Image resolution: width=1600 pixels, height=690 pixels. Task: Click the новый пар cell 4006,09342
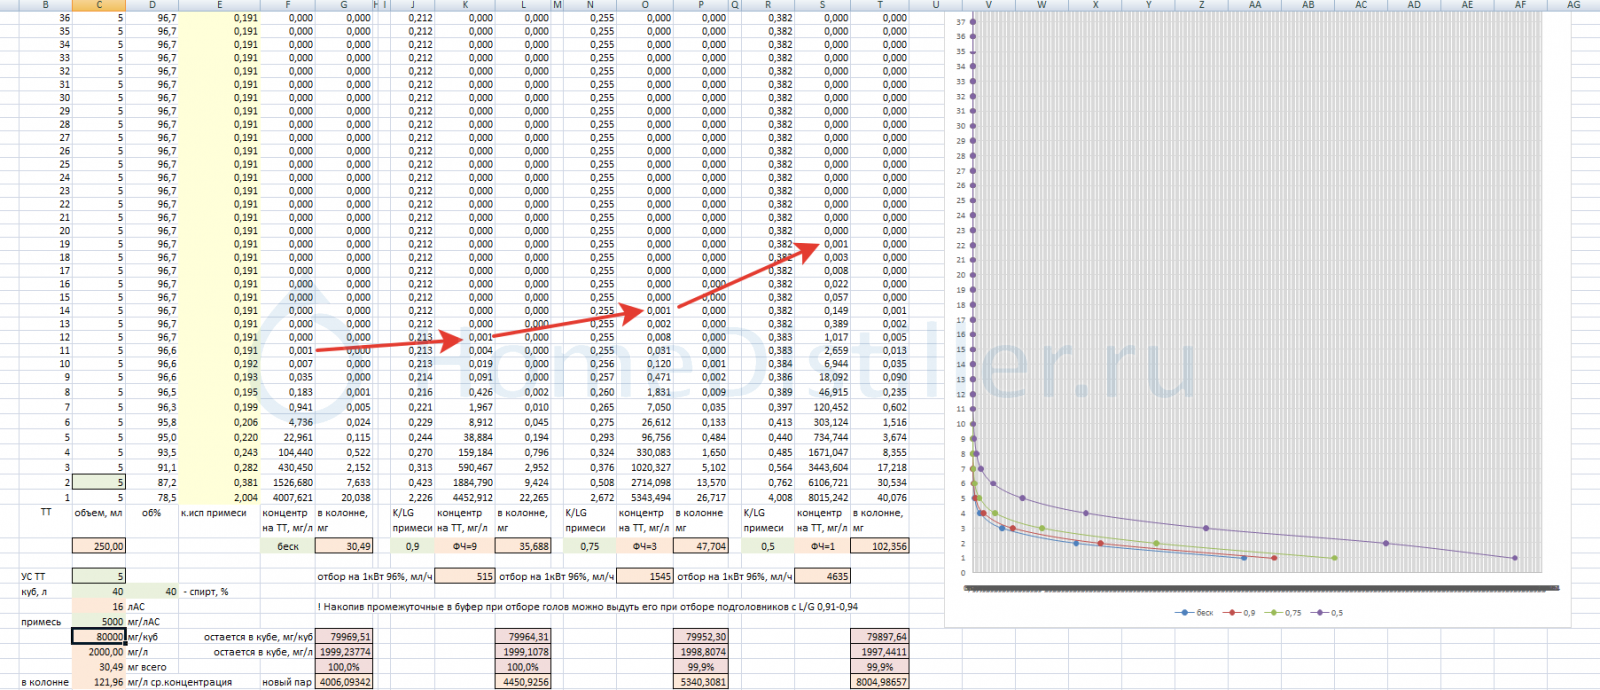tap(344, 682)
